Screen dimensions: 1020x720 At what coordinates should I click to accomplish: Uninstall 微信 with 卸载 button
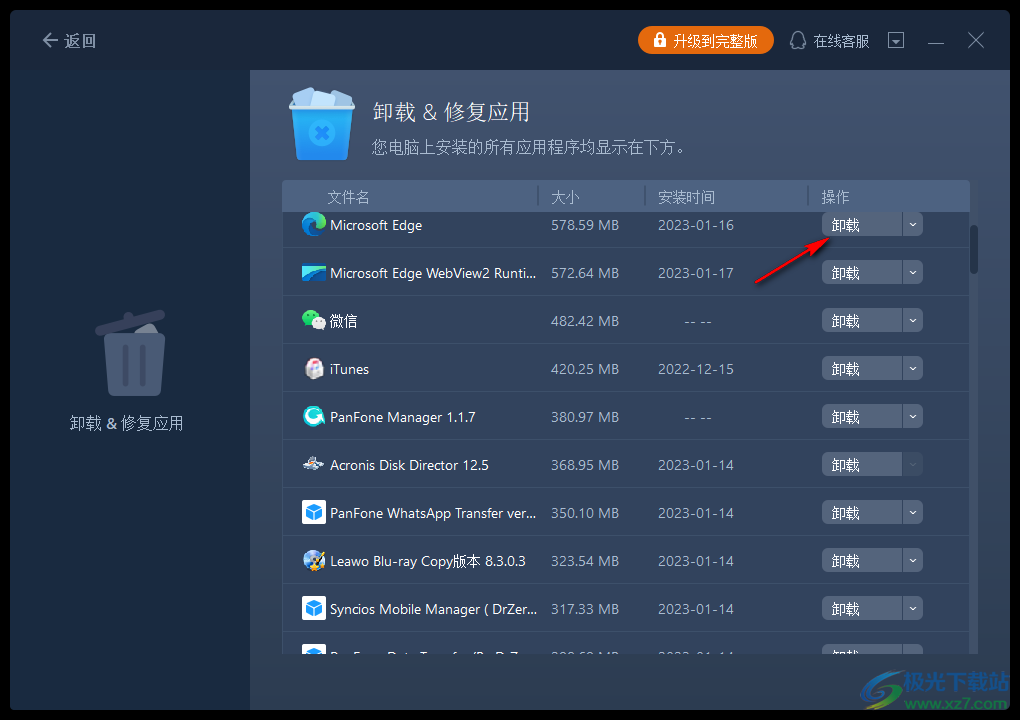pyautogui.click(x=862, y=321)
